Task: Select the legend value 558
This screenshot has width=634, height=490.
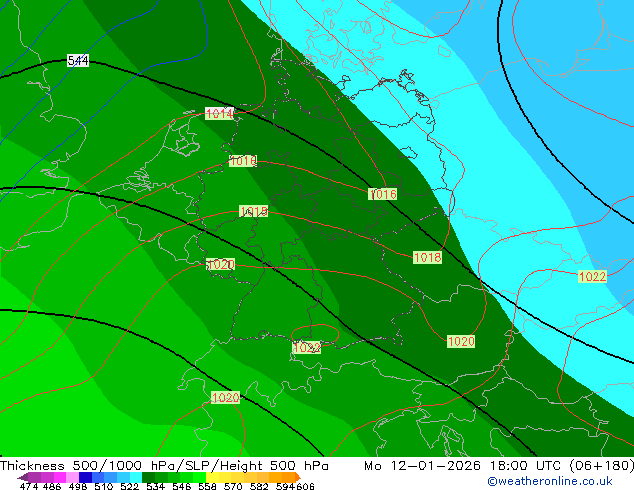Action: tap(207, 486)
